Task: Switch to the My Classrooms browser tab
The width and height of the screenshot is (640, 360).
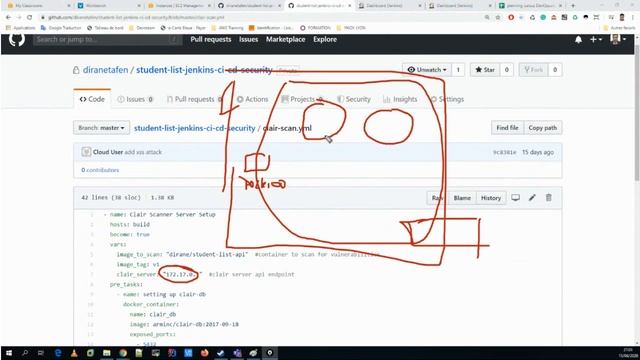Action: (x=38, y=6)
